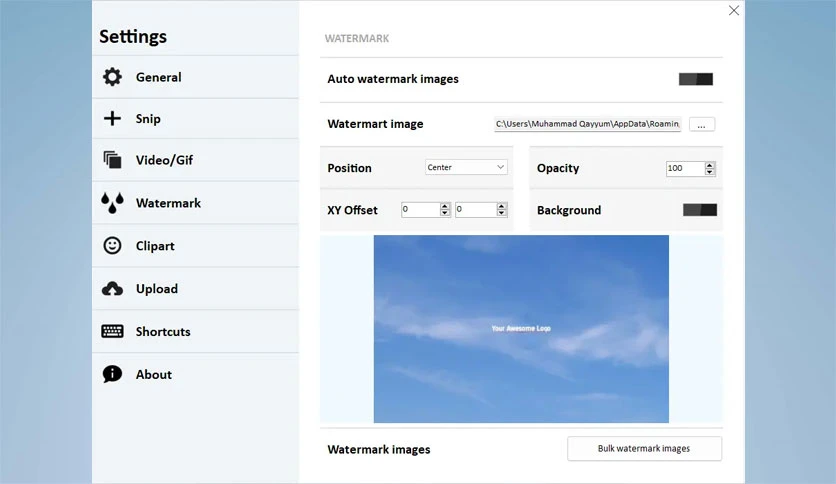Click the sky watermark preview image

[521, 328]
